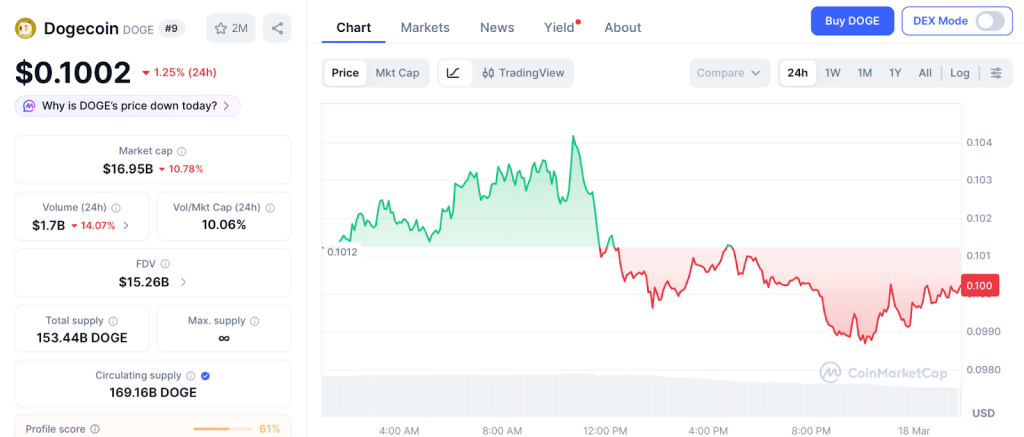1024x437 pixels.
Task: Open the chart settings sliders icon
Action: (x=995, y=73)
